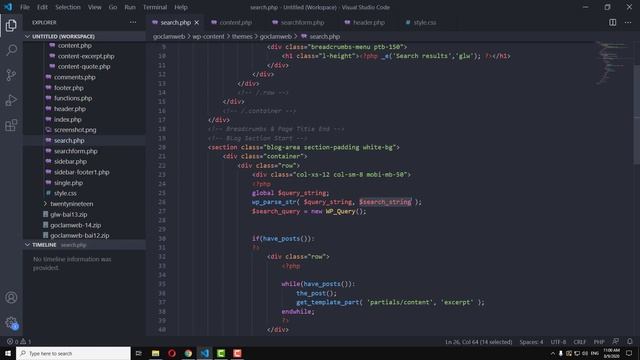This screenshot has width=640, height=360.
Task: Change indentation via Spaces: 4
Action: (x=531, y=342)
